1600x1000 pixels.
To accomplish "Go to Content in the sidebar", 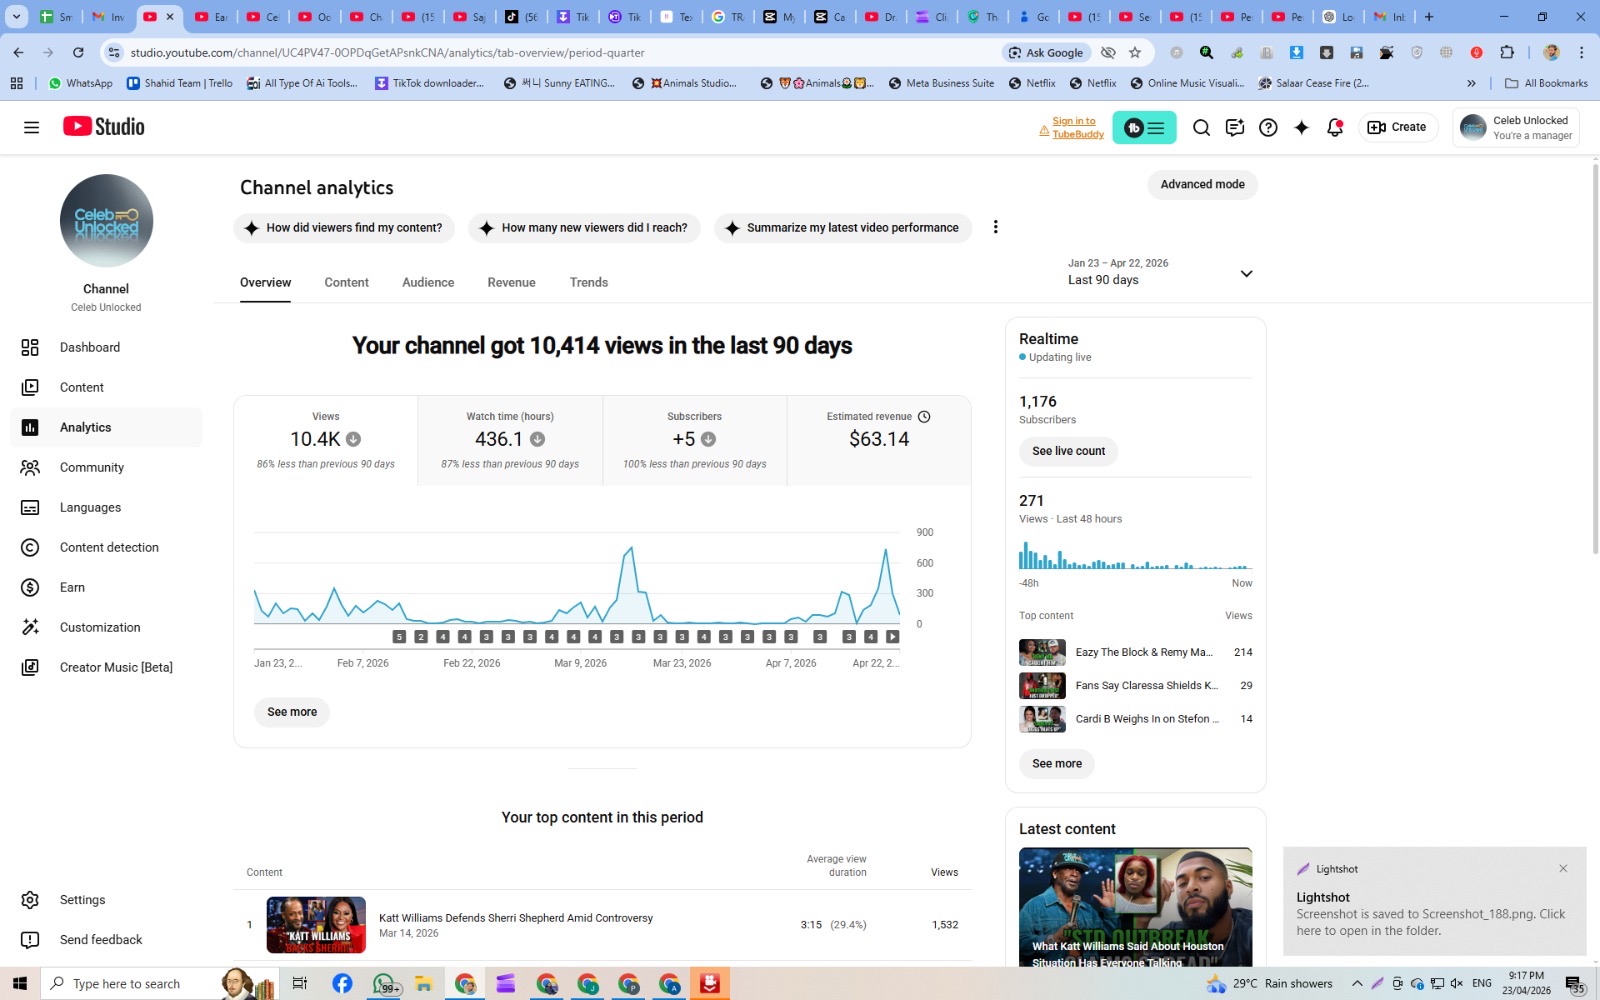I will click(106, 387).
